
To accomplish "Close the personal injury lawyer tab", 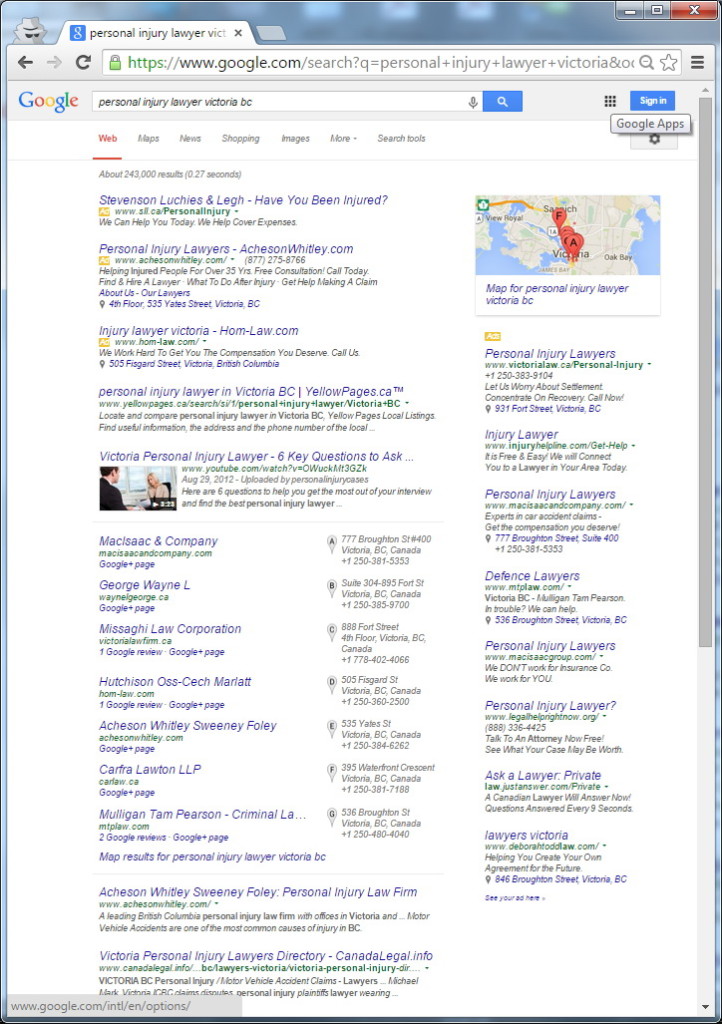I will coord(238,33).
